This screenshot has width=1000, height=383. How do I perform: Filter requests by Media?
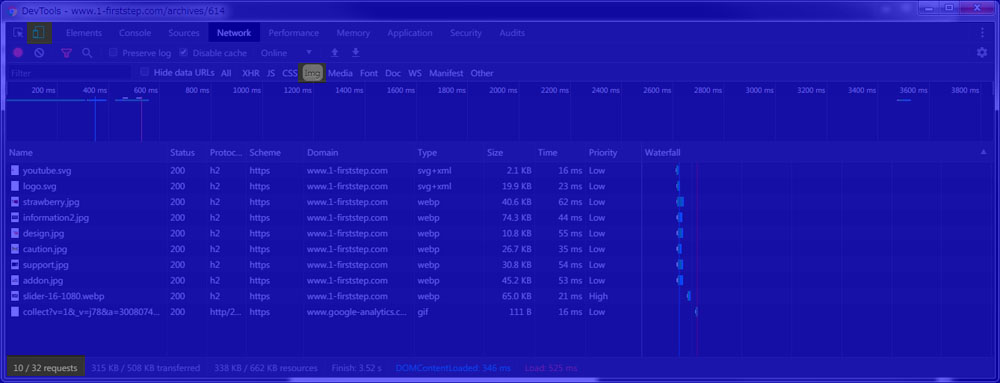tap(340, 73)
